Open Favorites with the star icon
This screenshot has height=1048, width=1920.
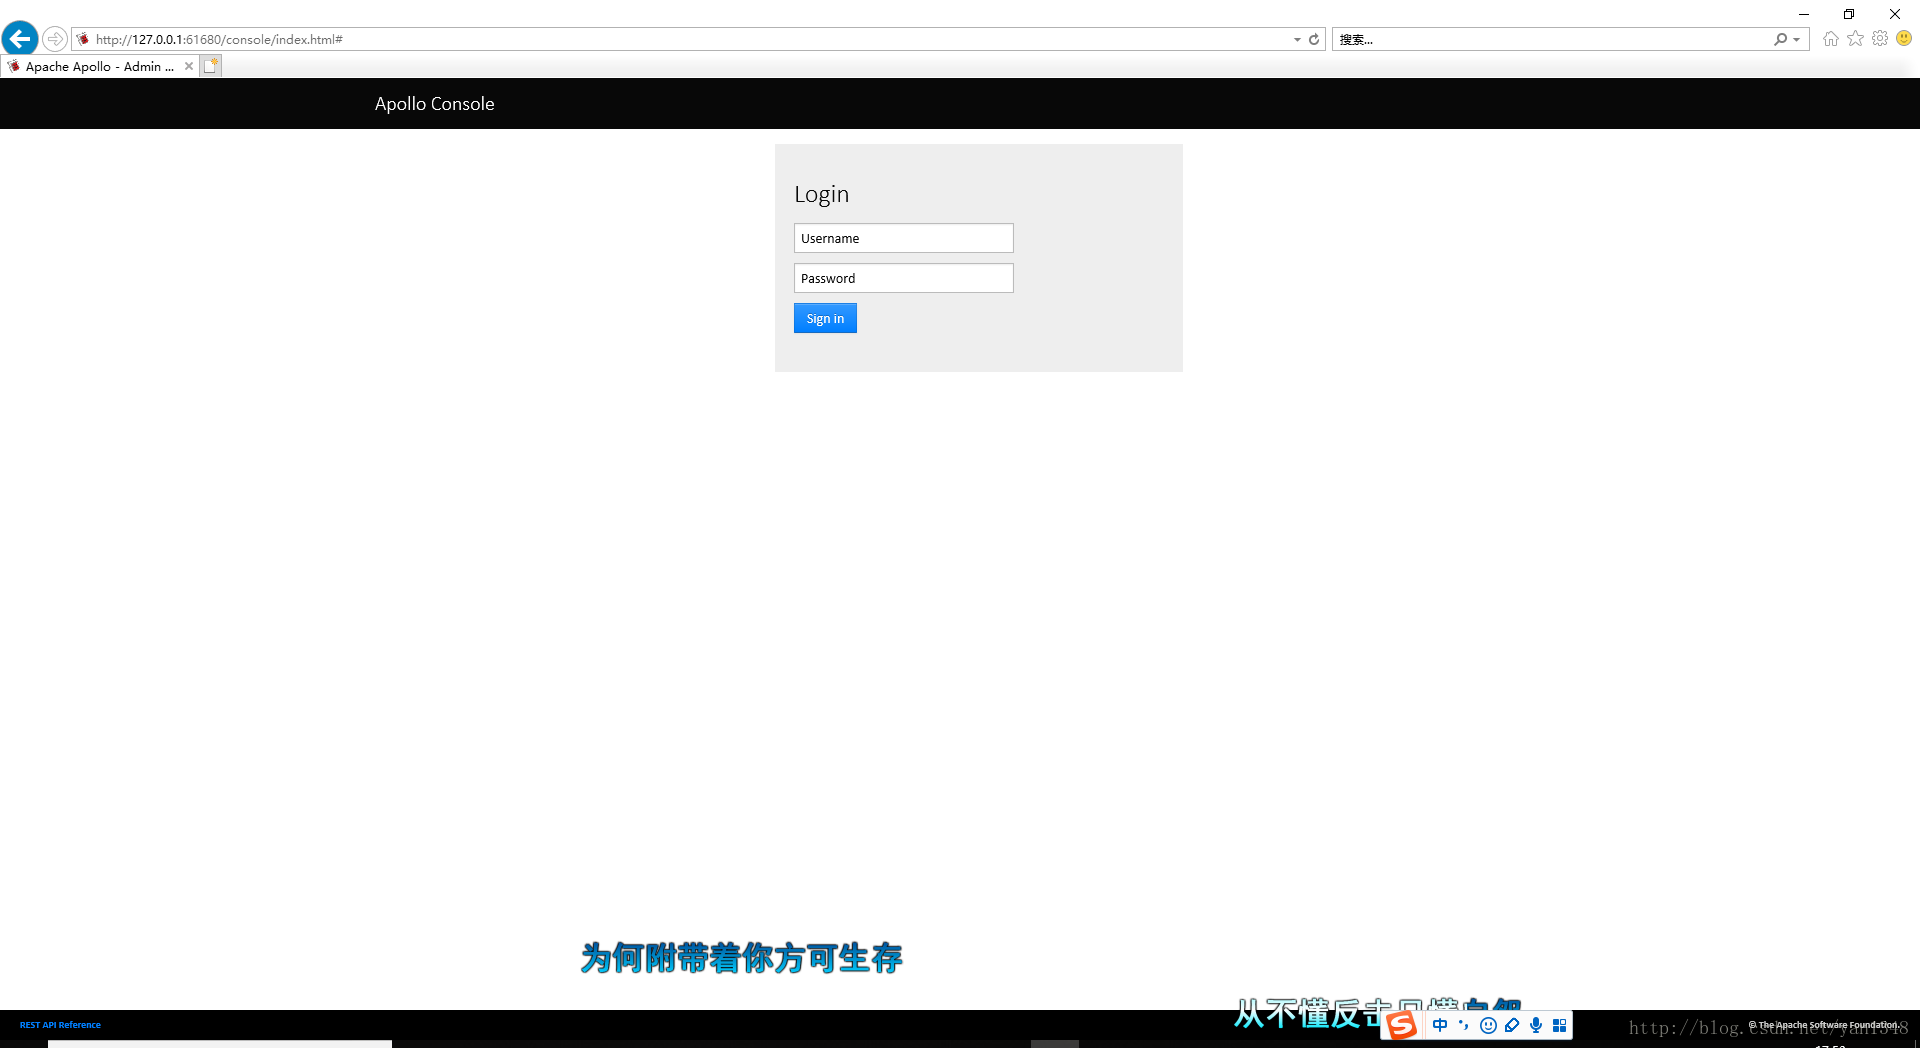coord(1855,38)
